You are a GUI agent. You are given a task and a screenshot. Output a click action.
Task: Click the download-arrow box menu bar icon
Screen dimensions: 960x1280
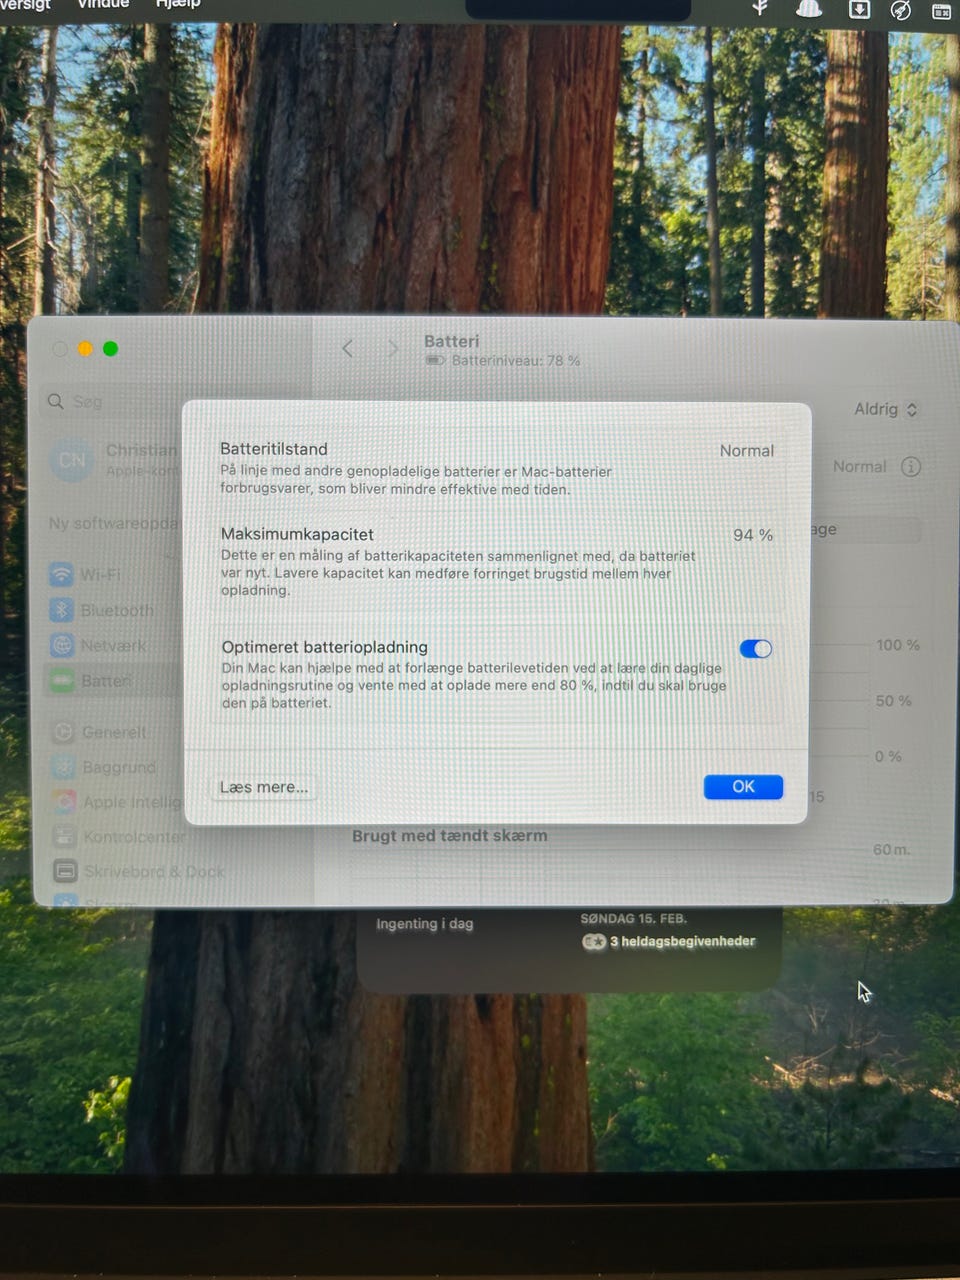[859, 9]
